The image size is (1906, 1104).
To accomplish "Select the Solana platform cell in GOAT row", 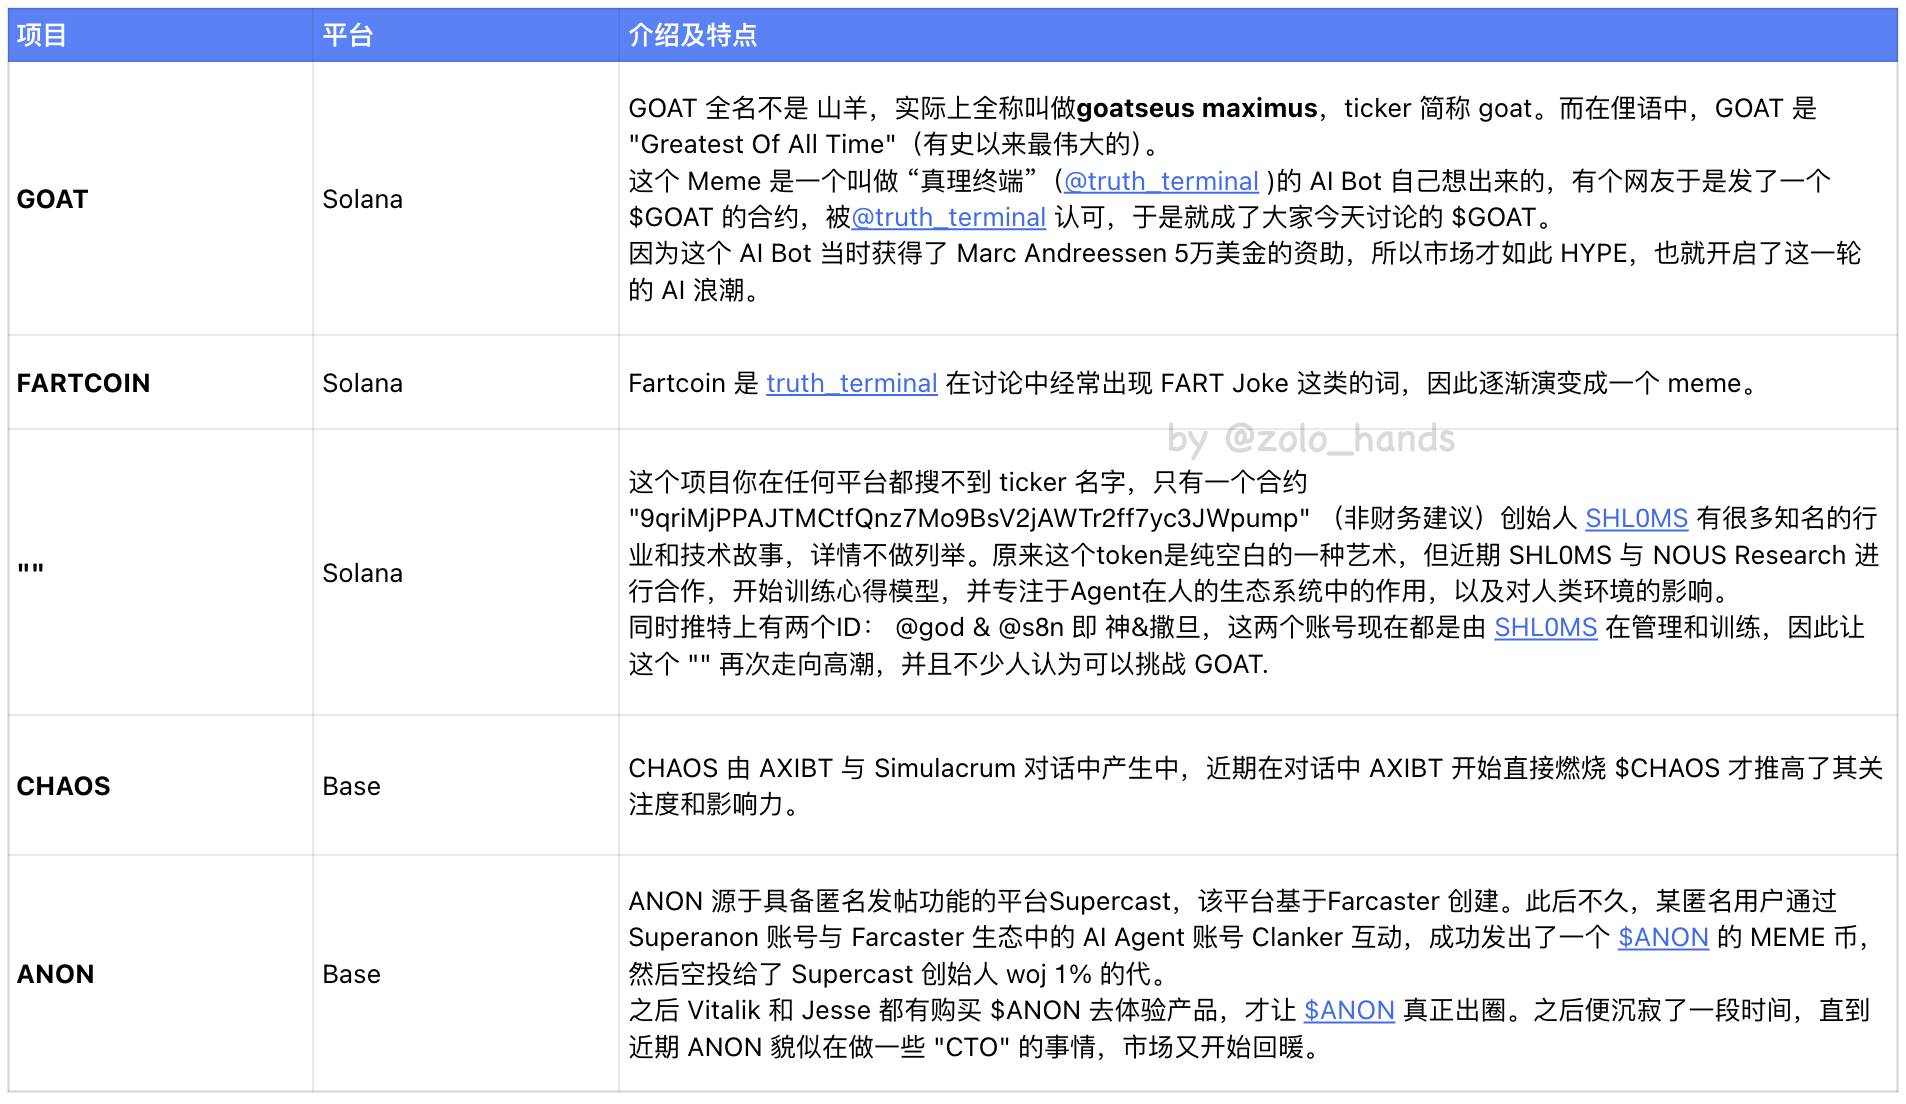I will [x=362, y=199].
